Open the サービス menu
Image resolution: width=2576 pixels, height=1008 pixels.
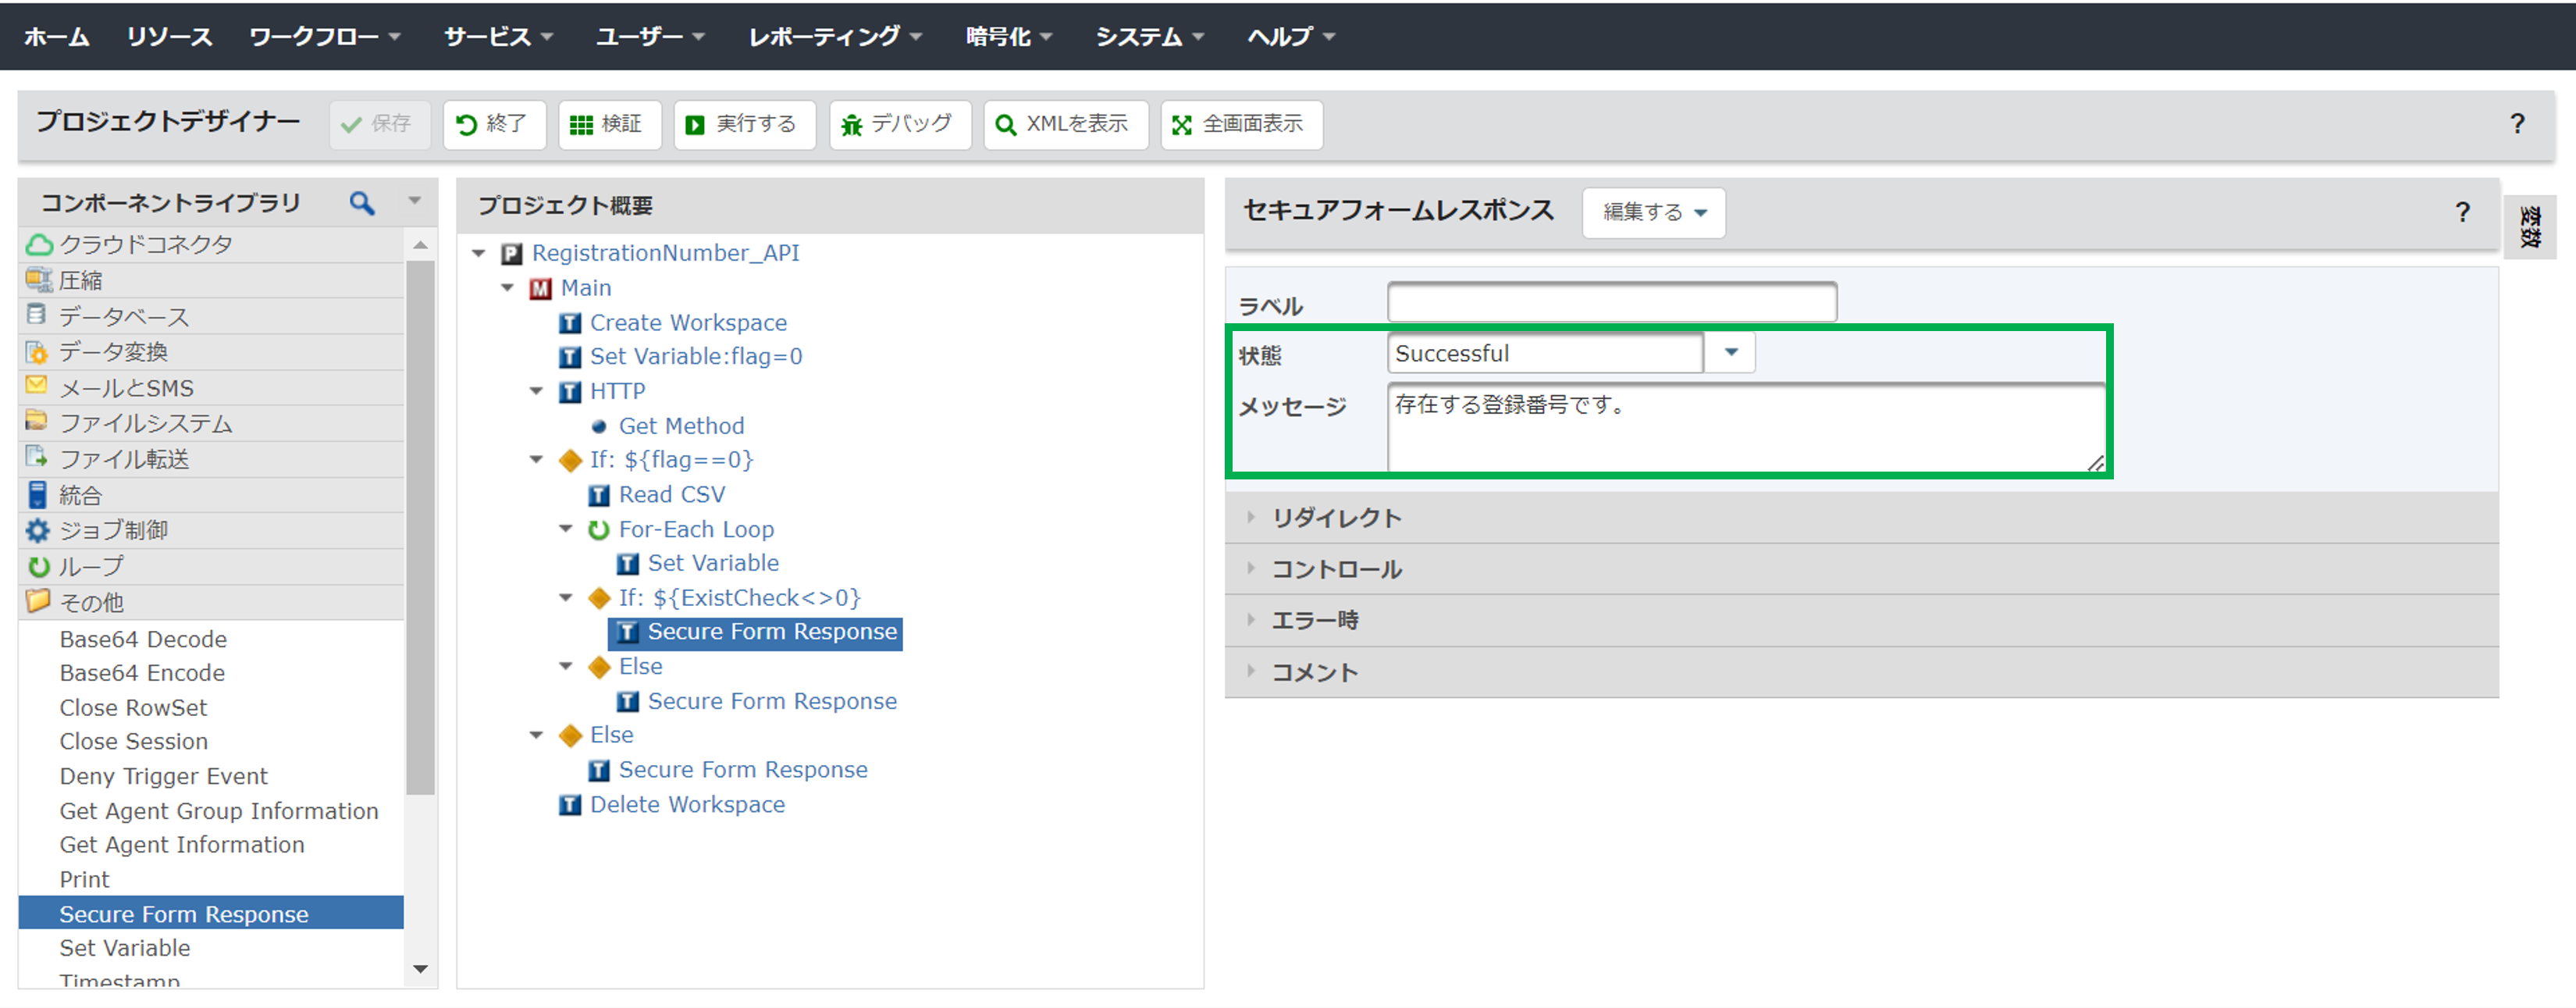click(x=498, y=37)
